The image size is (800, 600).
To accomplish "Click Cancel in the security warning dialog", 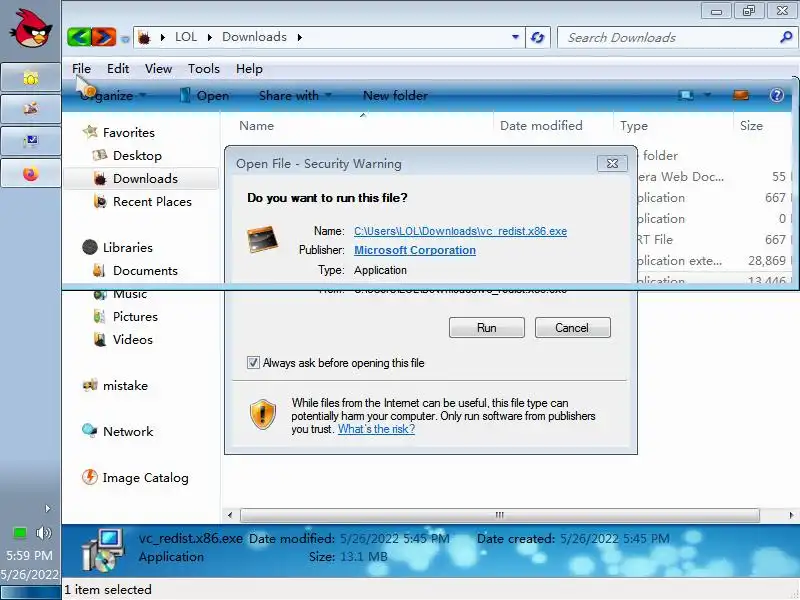I will click(572, 328).
